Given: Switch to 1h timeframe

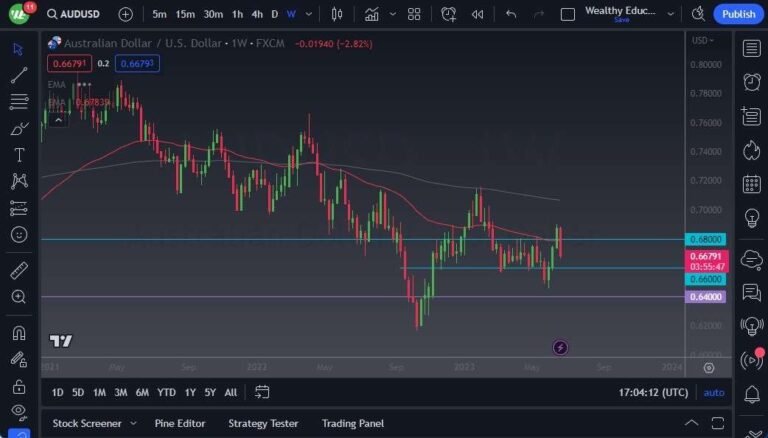Looking at the screenshot, I should [x=238, y=14].
